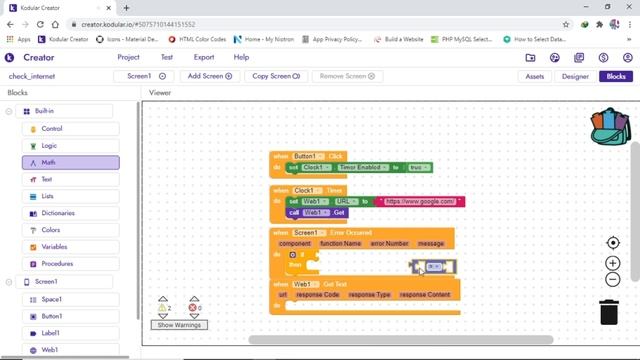
Task: Select the Text blocks category
Action: [71, 179]
